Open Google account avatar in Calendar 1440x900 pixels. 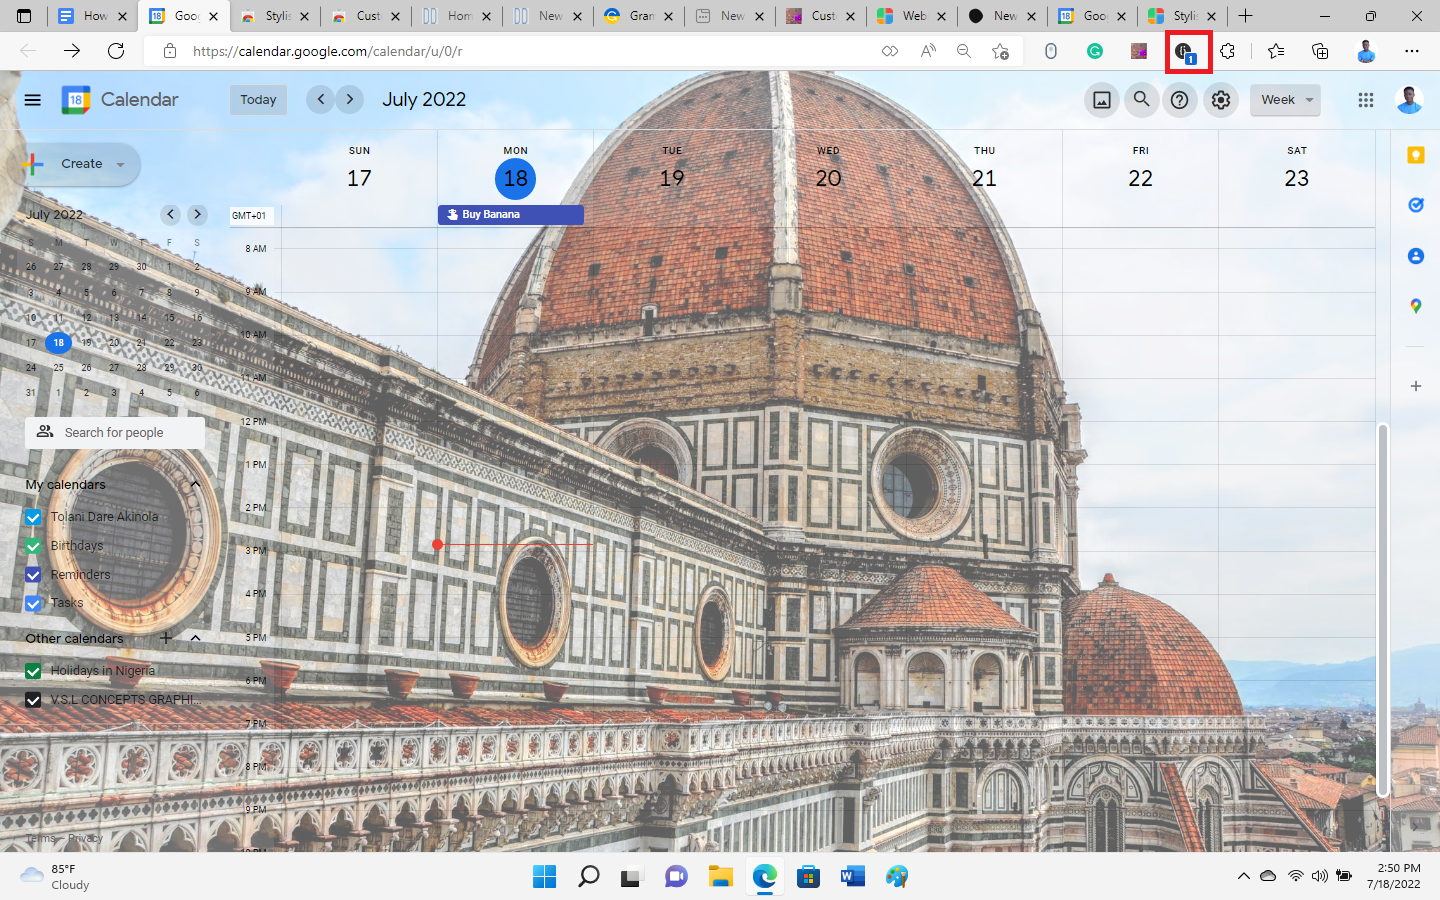[x=1409, y=100]
